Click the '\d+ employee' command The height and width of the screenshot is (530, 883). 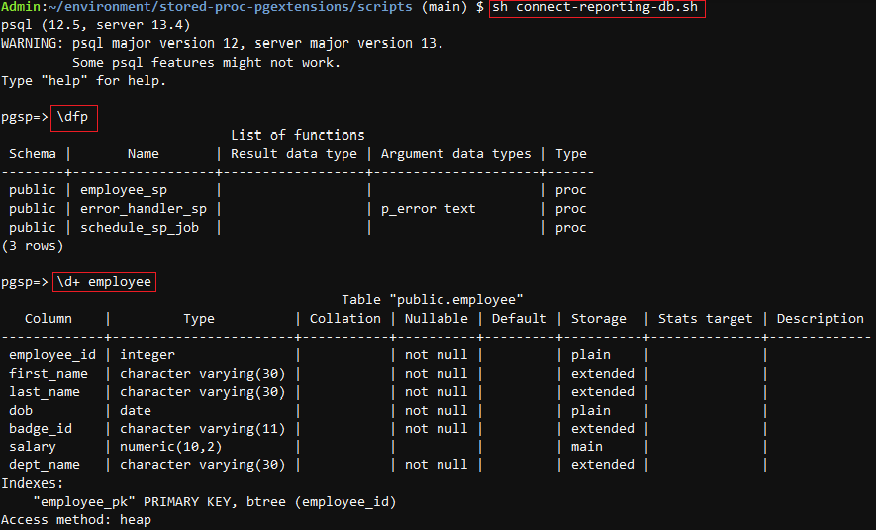coord(104,282)
